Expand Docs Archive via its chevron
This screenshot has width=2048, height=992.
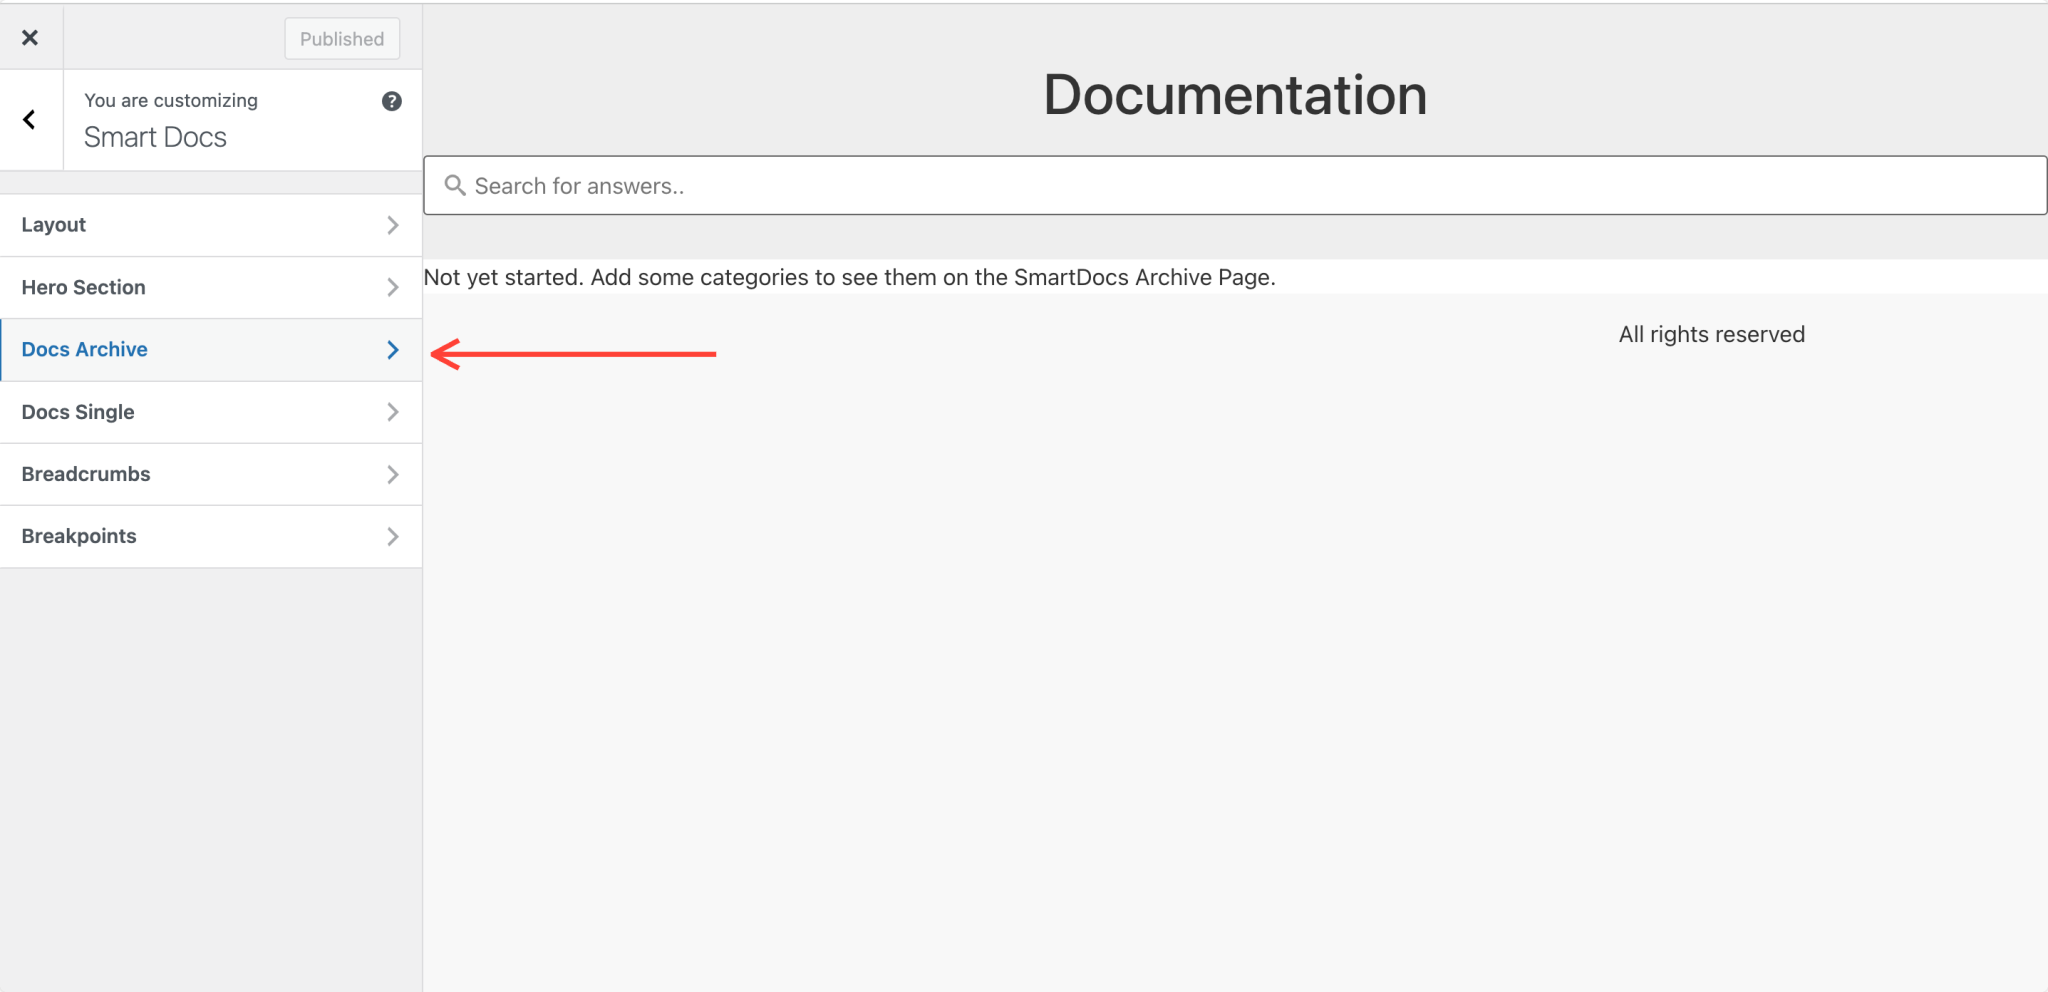point(393,350)
